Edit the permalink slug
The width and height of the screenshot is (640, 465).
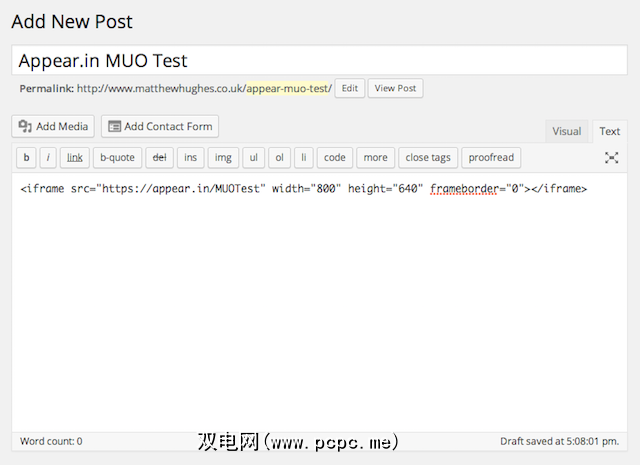pos(350,88)
